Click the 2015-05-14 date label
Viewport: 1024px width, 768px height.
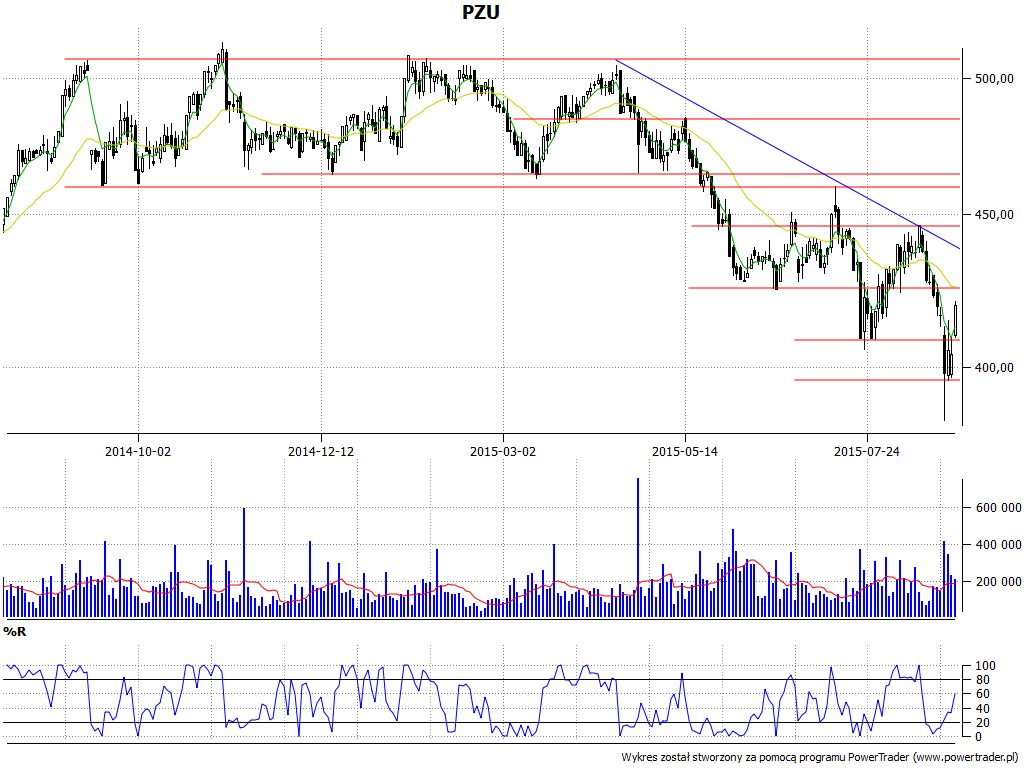pyautogui.click(x=685, y=451)
